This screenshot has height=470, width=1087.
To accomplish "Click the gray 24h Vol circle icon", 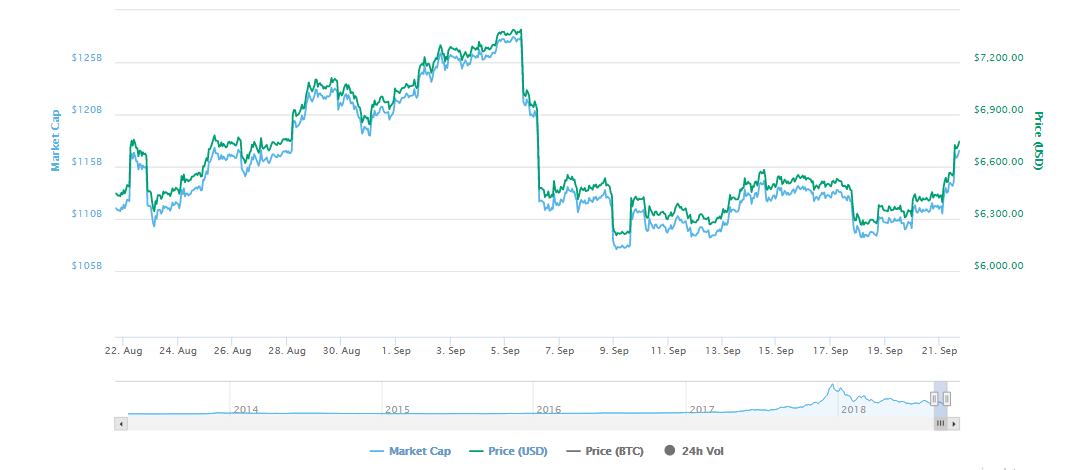I will [669, 452].
